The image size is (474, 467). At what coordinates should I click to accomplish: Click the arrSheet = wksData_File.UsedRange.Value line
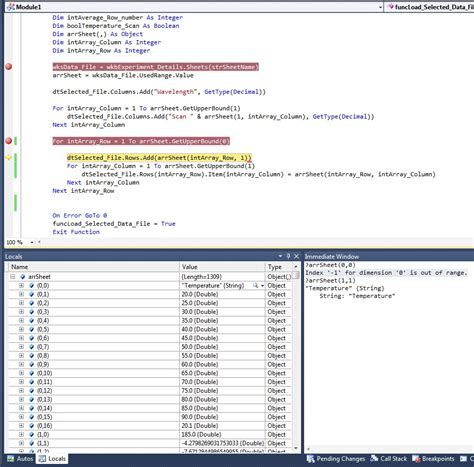(x=123, y=75)
